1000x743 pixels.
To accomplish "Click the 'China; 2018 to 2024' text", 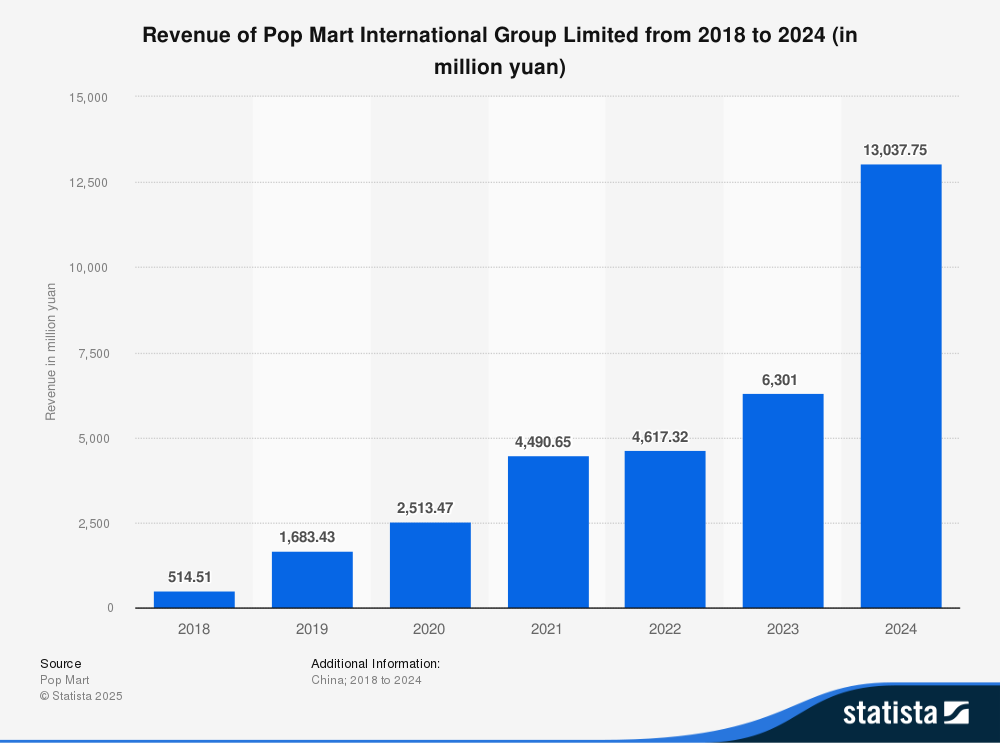I will 366,680.
